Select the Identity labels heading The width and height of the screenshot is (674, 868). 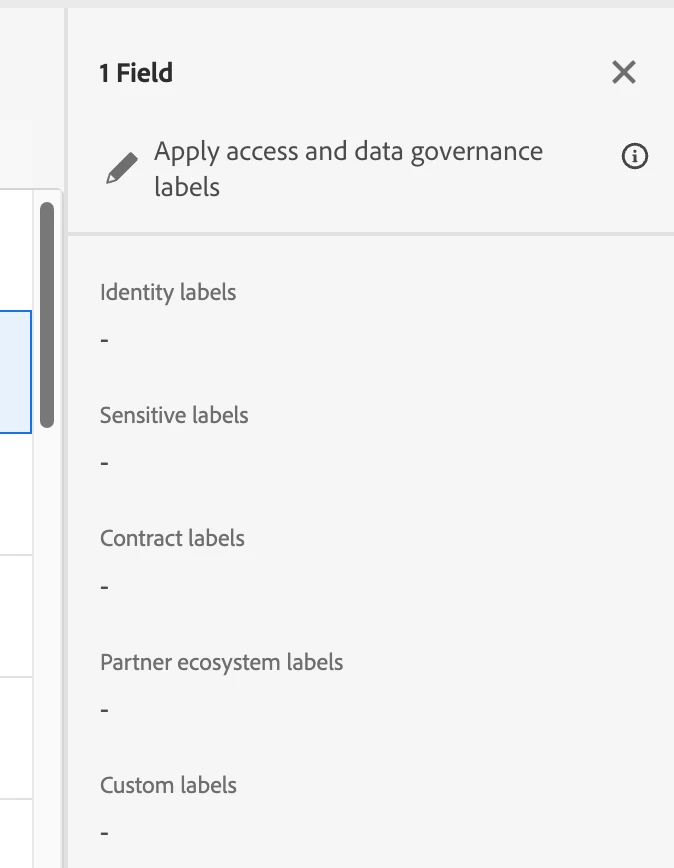[x=168, y=293]
